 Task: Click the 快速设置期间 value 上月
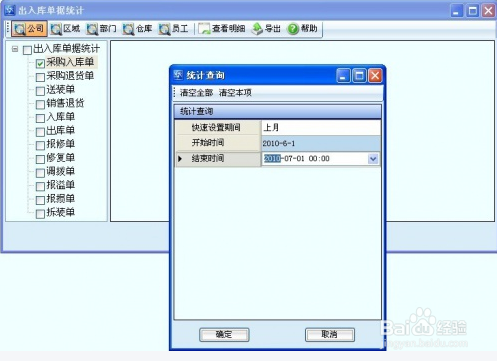pyautogui.click(x=321, y=127)
